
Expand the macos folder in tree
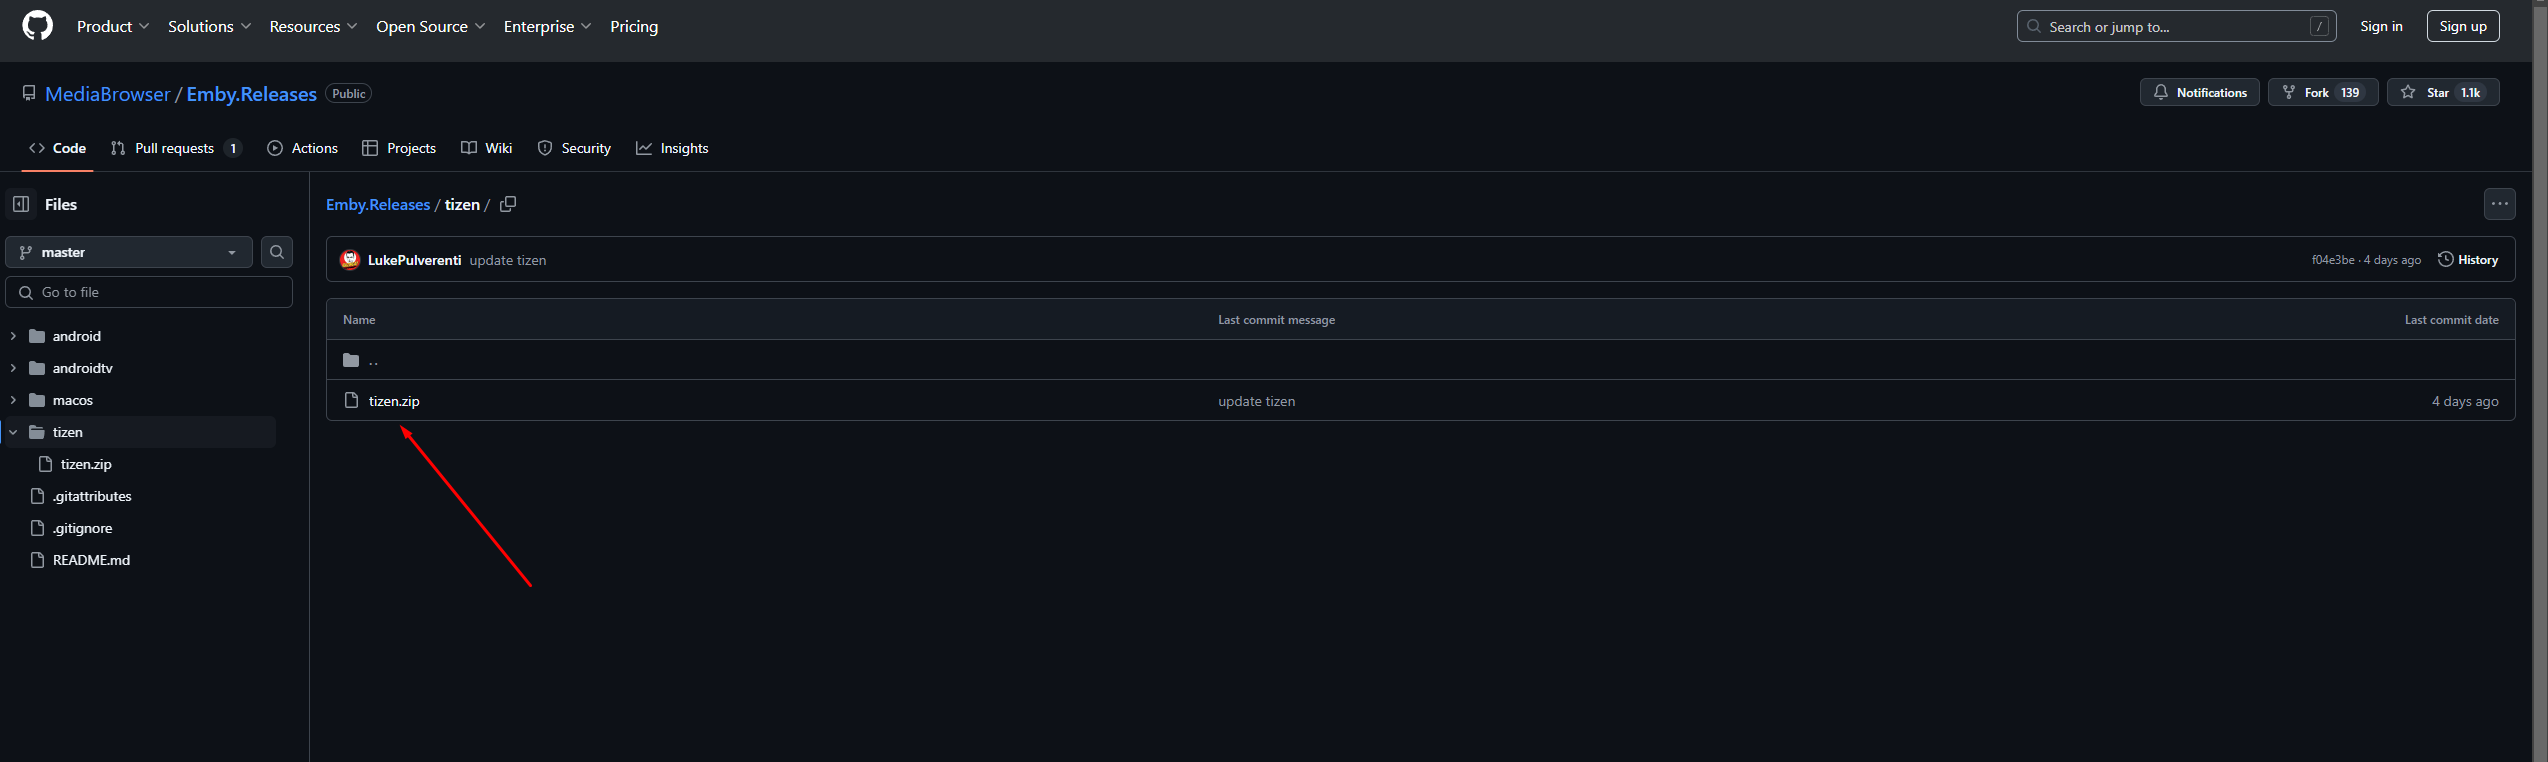[x=13, y=400]
